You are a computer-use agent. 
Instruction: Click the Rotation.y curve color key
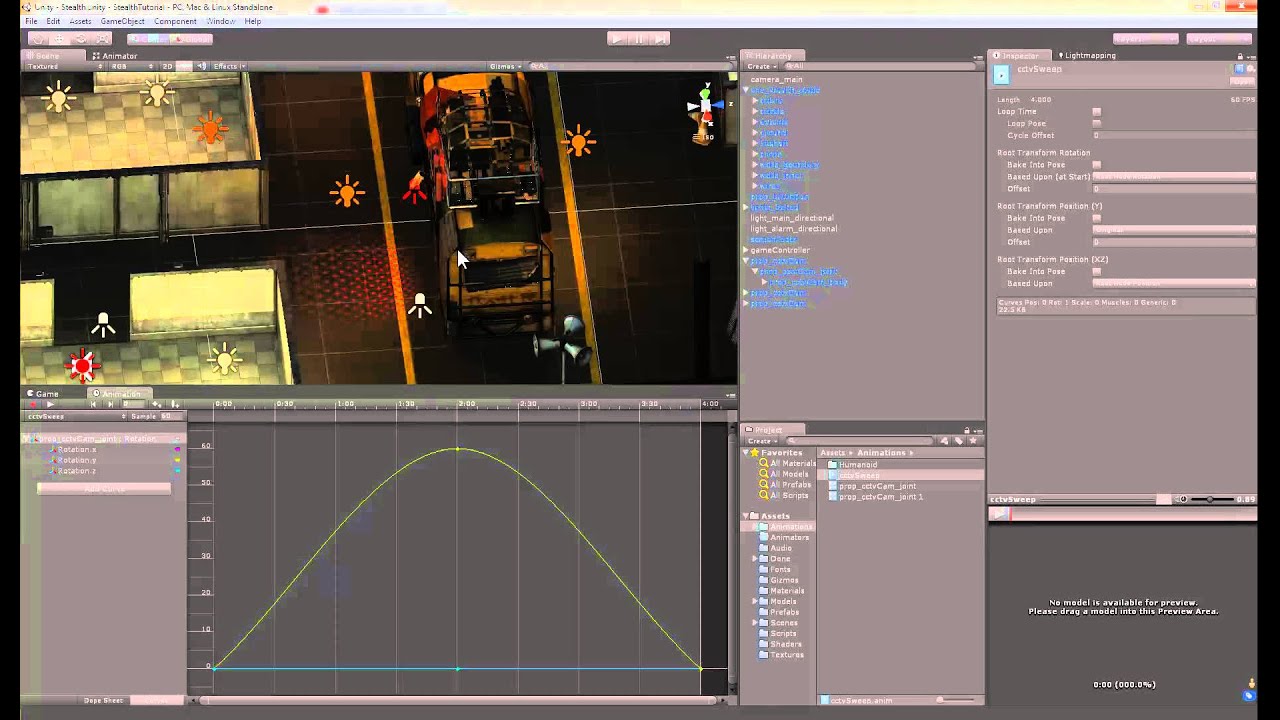coord(178,460)
